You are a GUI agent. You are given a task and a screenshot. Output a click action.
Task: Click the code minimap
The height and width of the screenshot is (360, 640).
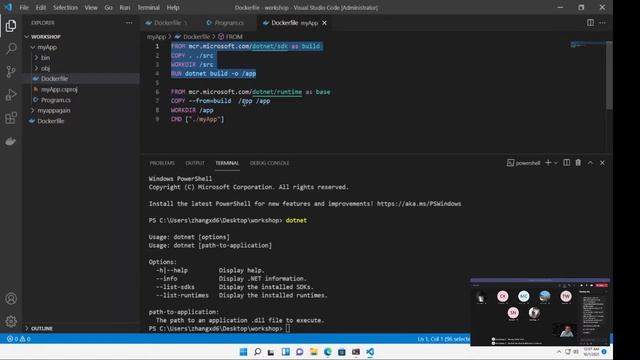click(588, 44)
